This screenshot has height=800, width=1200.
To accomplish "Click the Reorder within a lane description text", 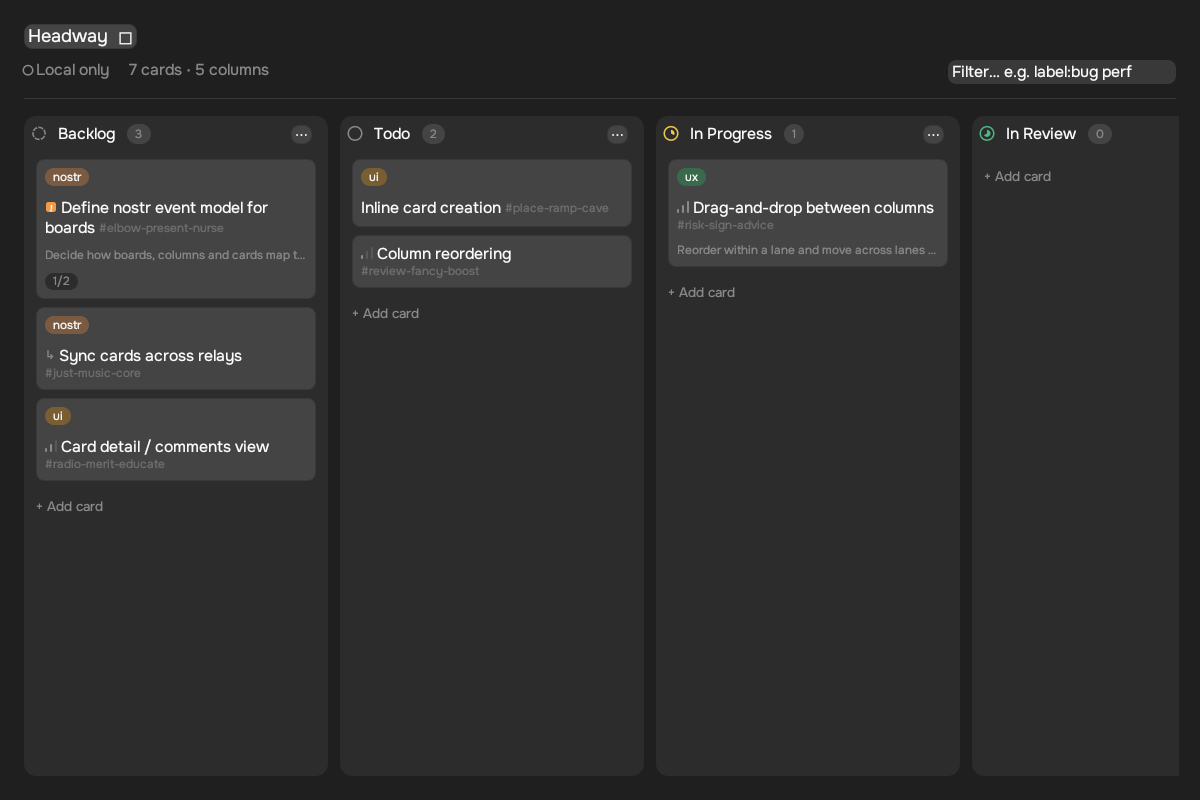I will [x=808, y=251].
